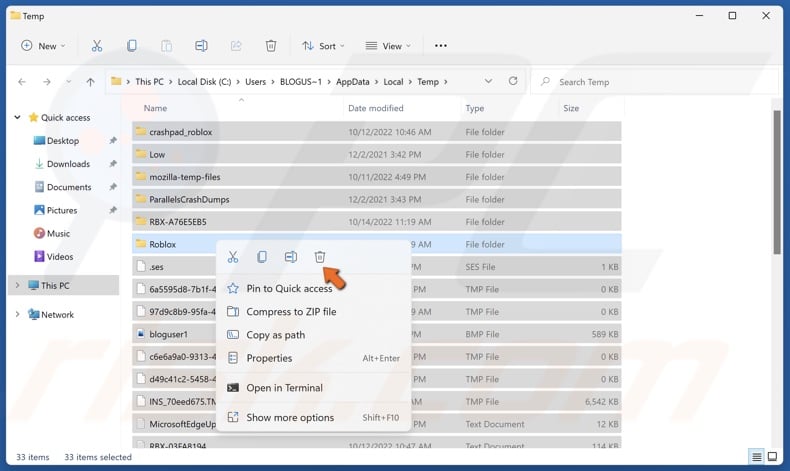
Task: Open Downloads in Quick access
Action: 68,164
